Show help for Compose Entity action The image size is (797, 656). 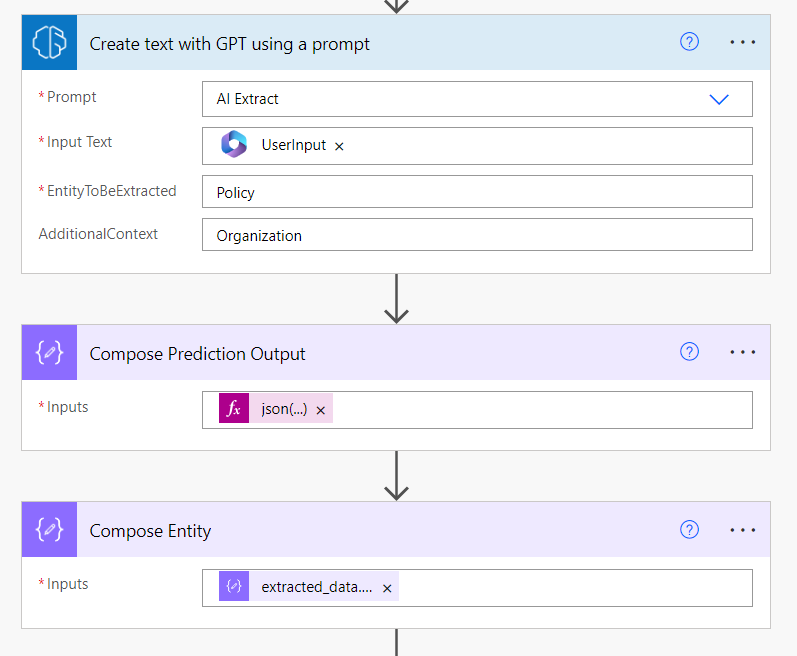click(689, 529)
